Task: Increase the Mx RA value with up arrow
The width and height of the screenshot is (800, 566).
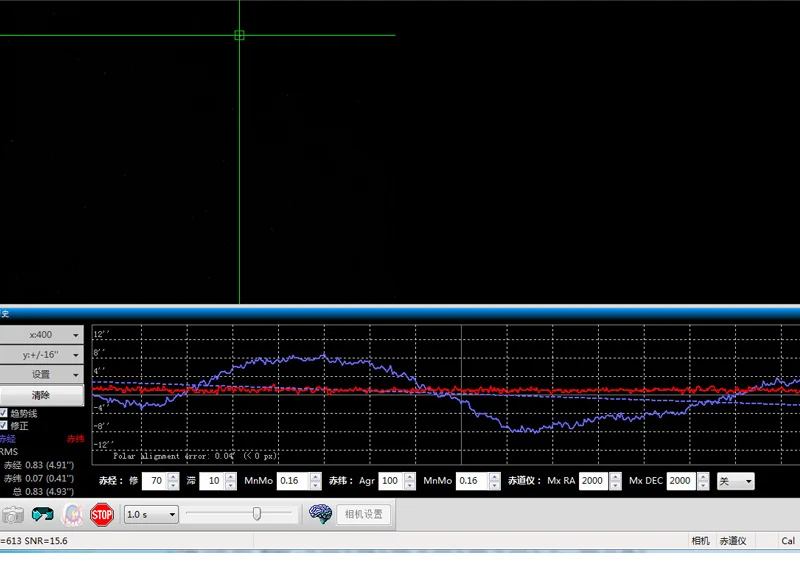Action: (614, 477)
